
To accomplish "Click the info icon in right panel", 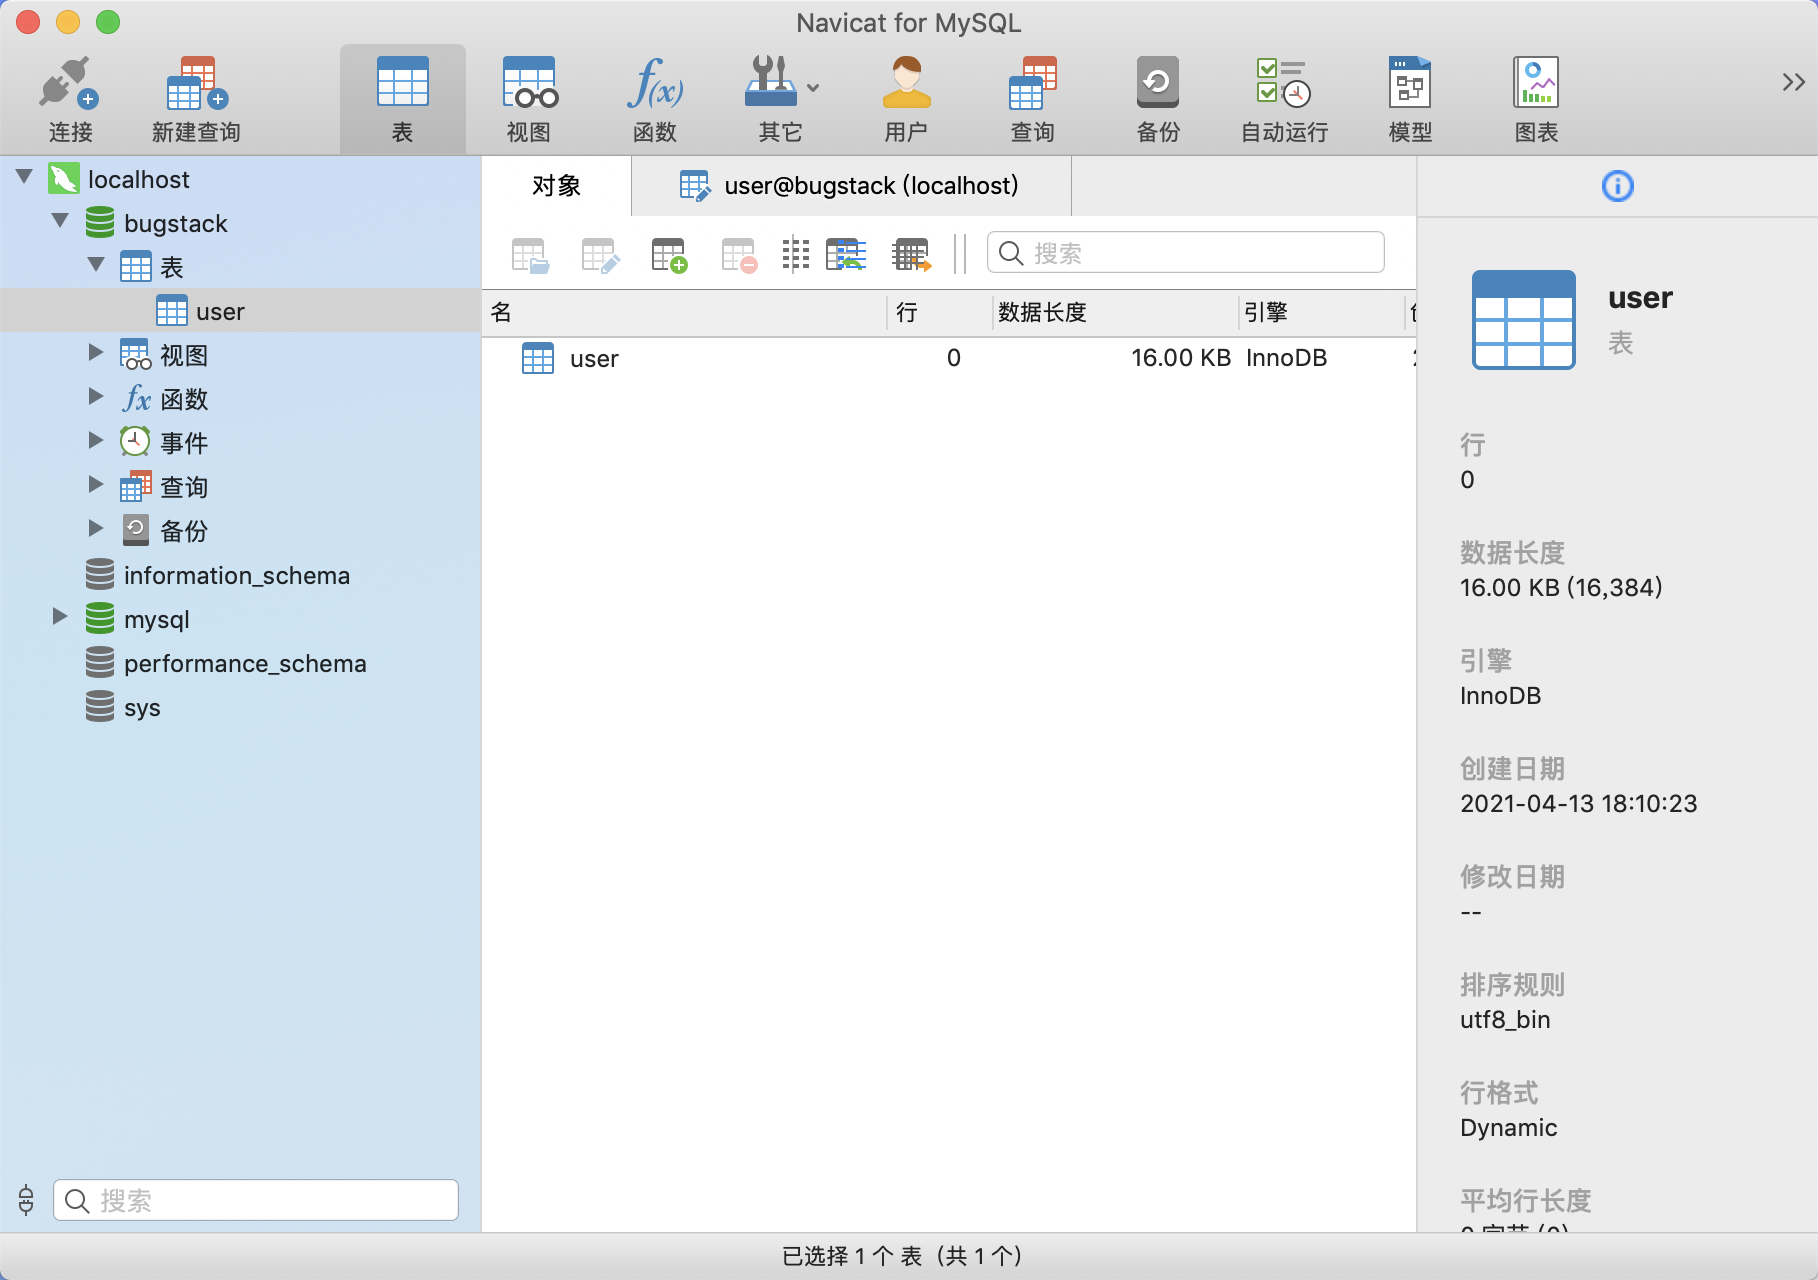I will [1617, 186].
